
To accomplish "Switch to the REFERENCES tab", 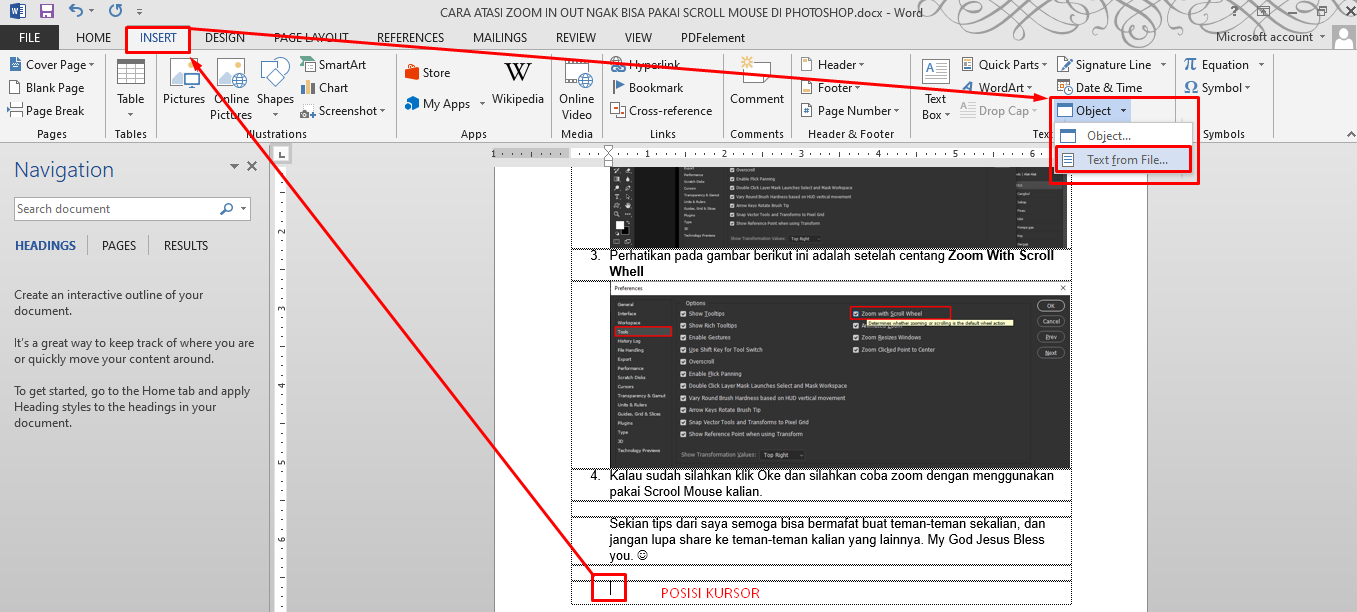I will [x=410, y=38].
